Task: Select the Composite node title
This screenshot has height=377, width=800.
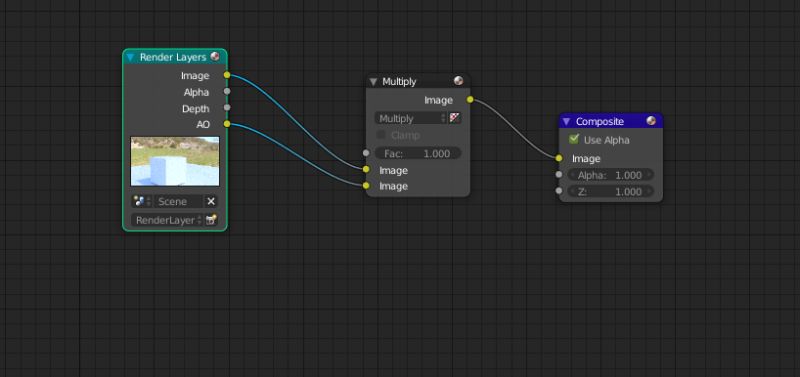Action: tap(600, 121)
